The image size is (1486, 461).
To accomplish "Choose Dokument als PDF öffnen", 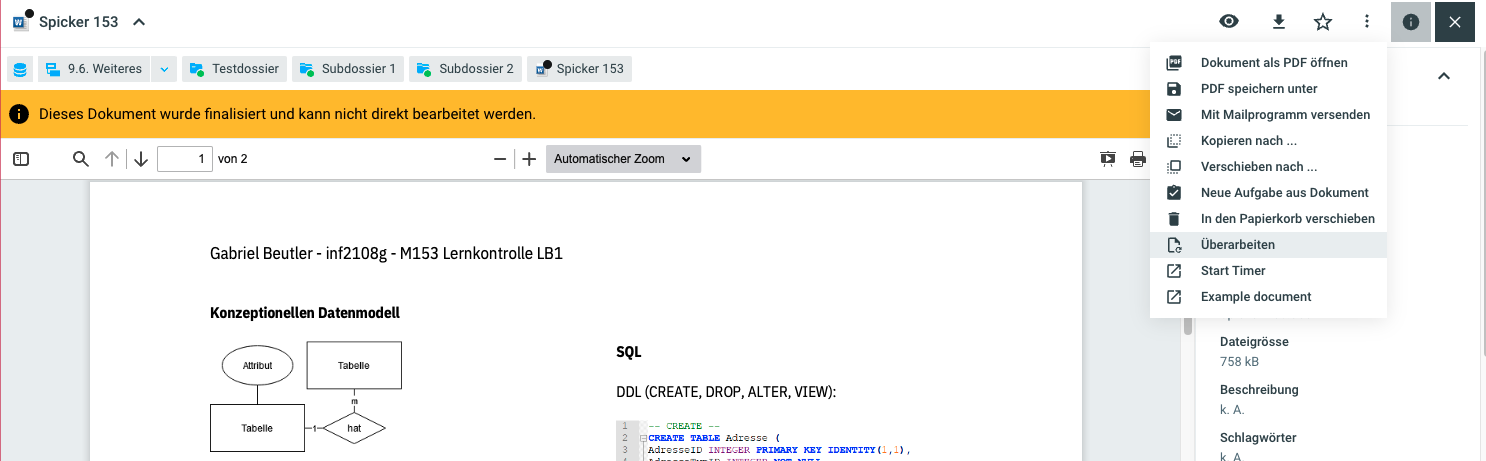I will 1273,63.
